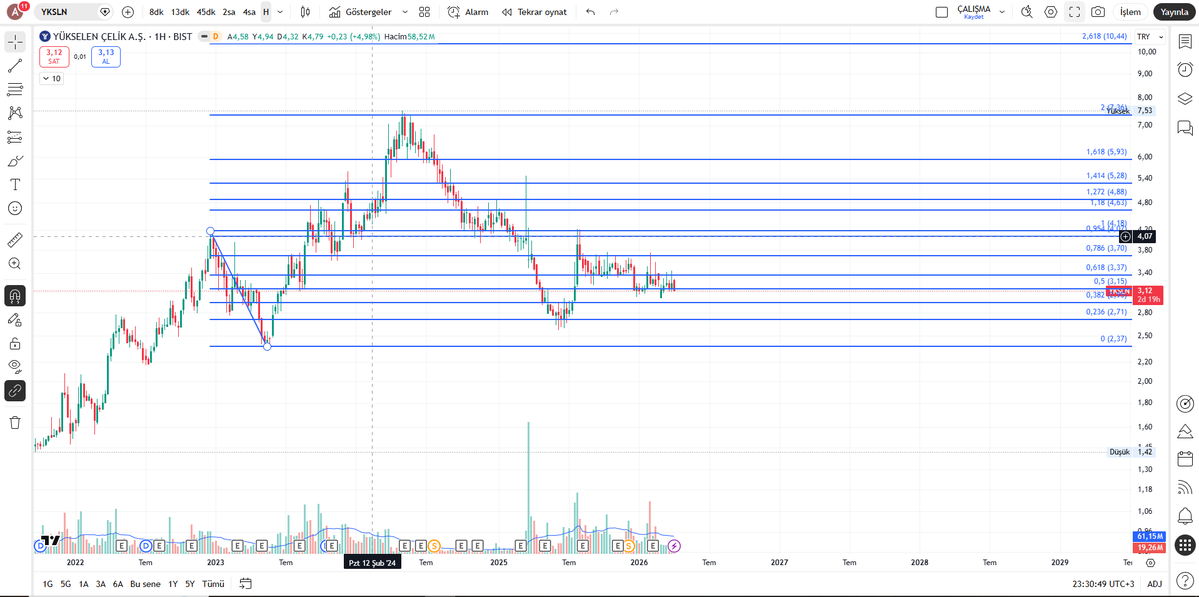Click the Yayınla publish button
Screen dimensions: 1199x597
(1175, 12)
